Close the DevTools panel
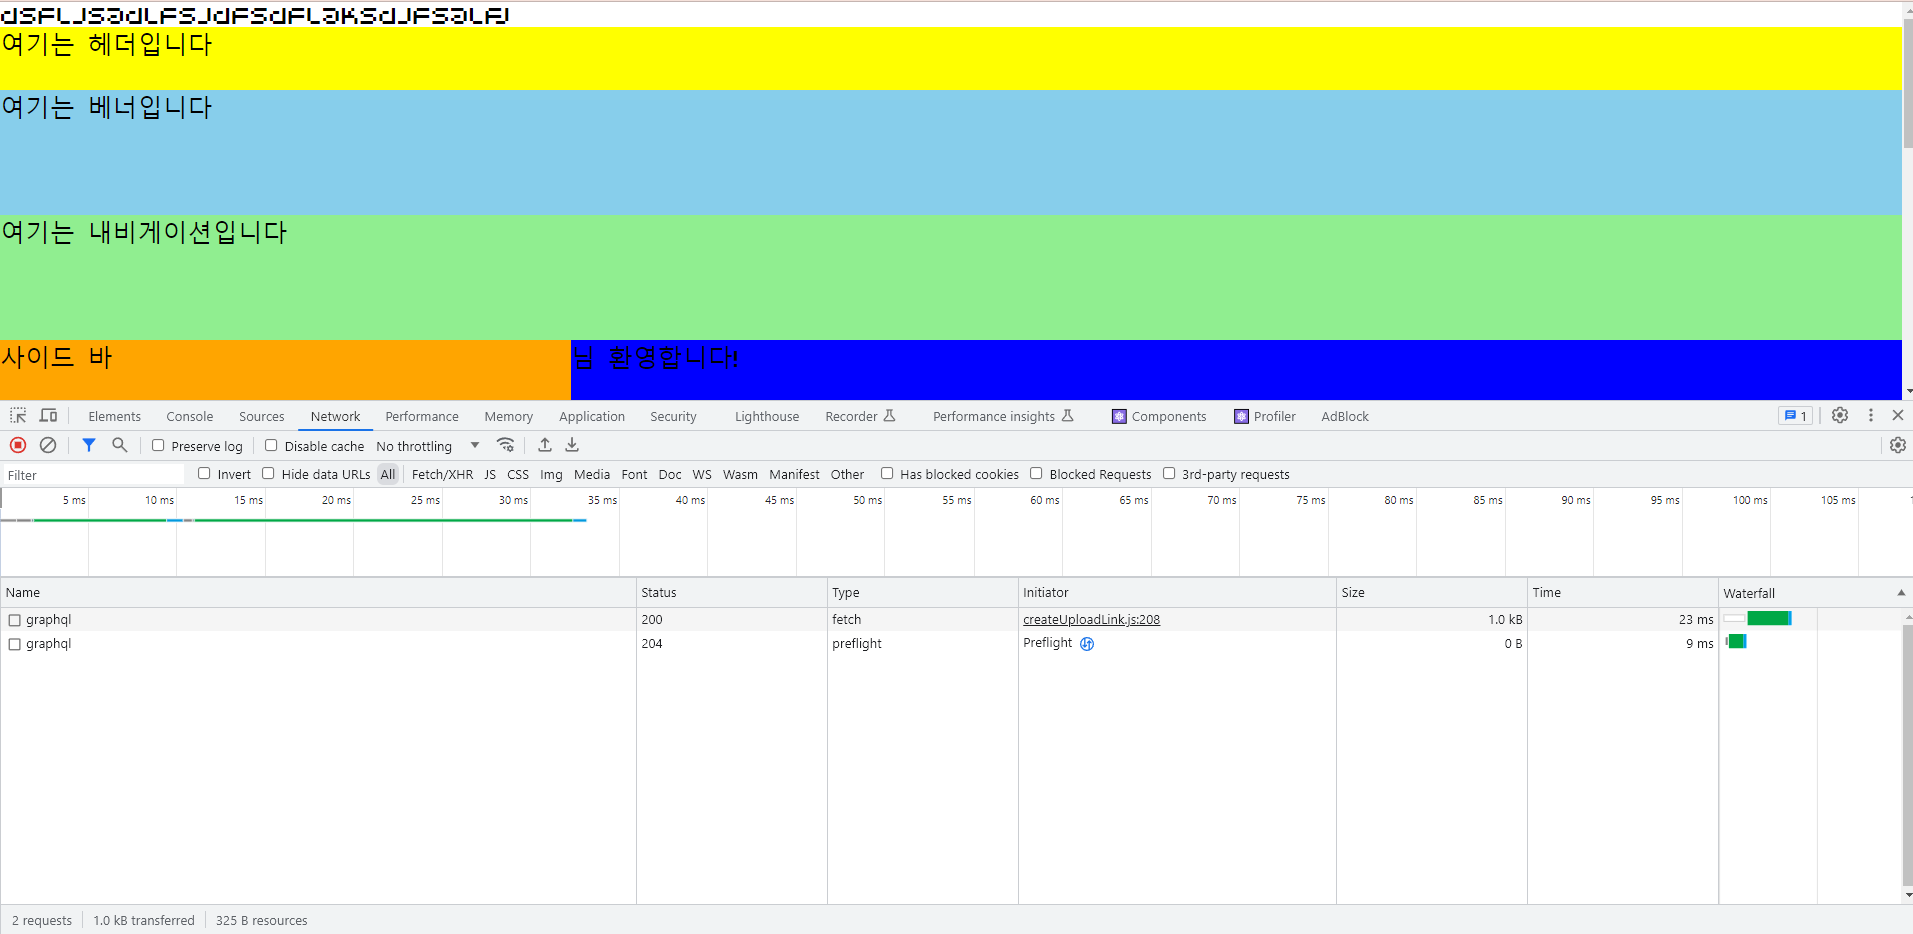1913x934 pixels. (1898, 415)
